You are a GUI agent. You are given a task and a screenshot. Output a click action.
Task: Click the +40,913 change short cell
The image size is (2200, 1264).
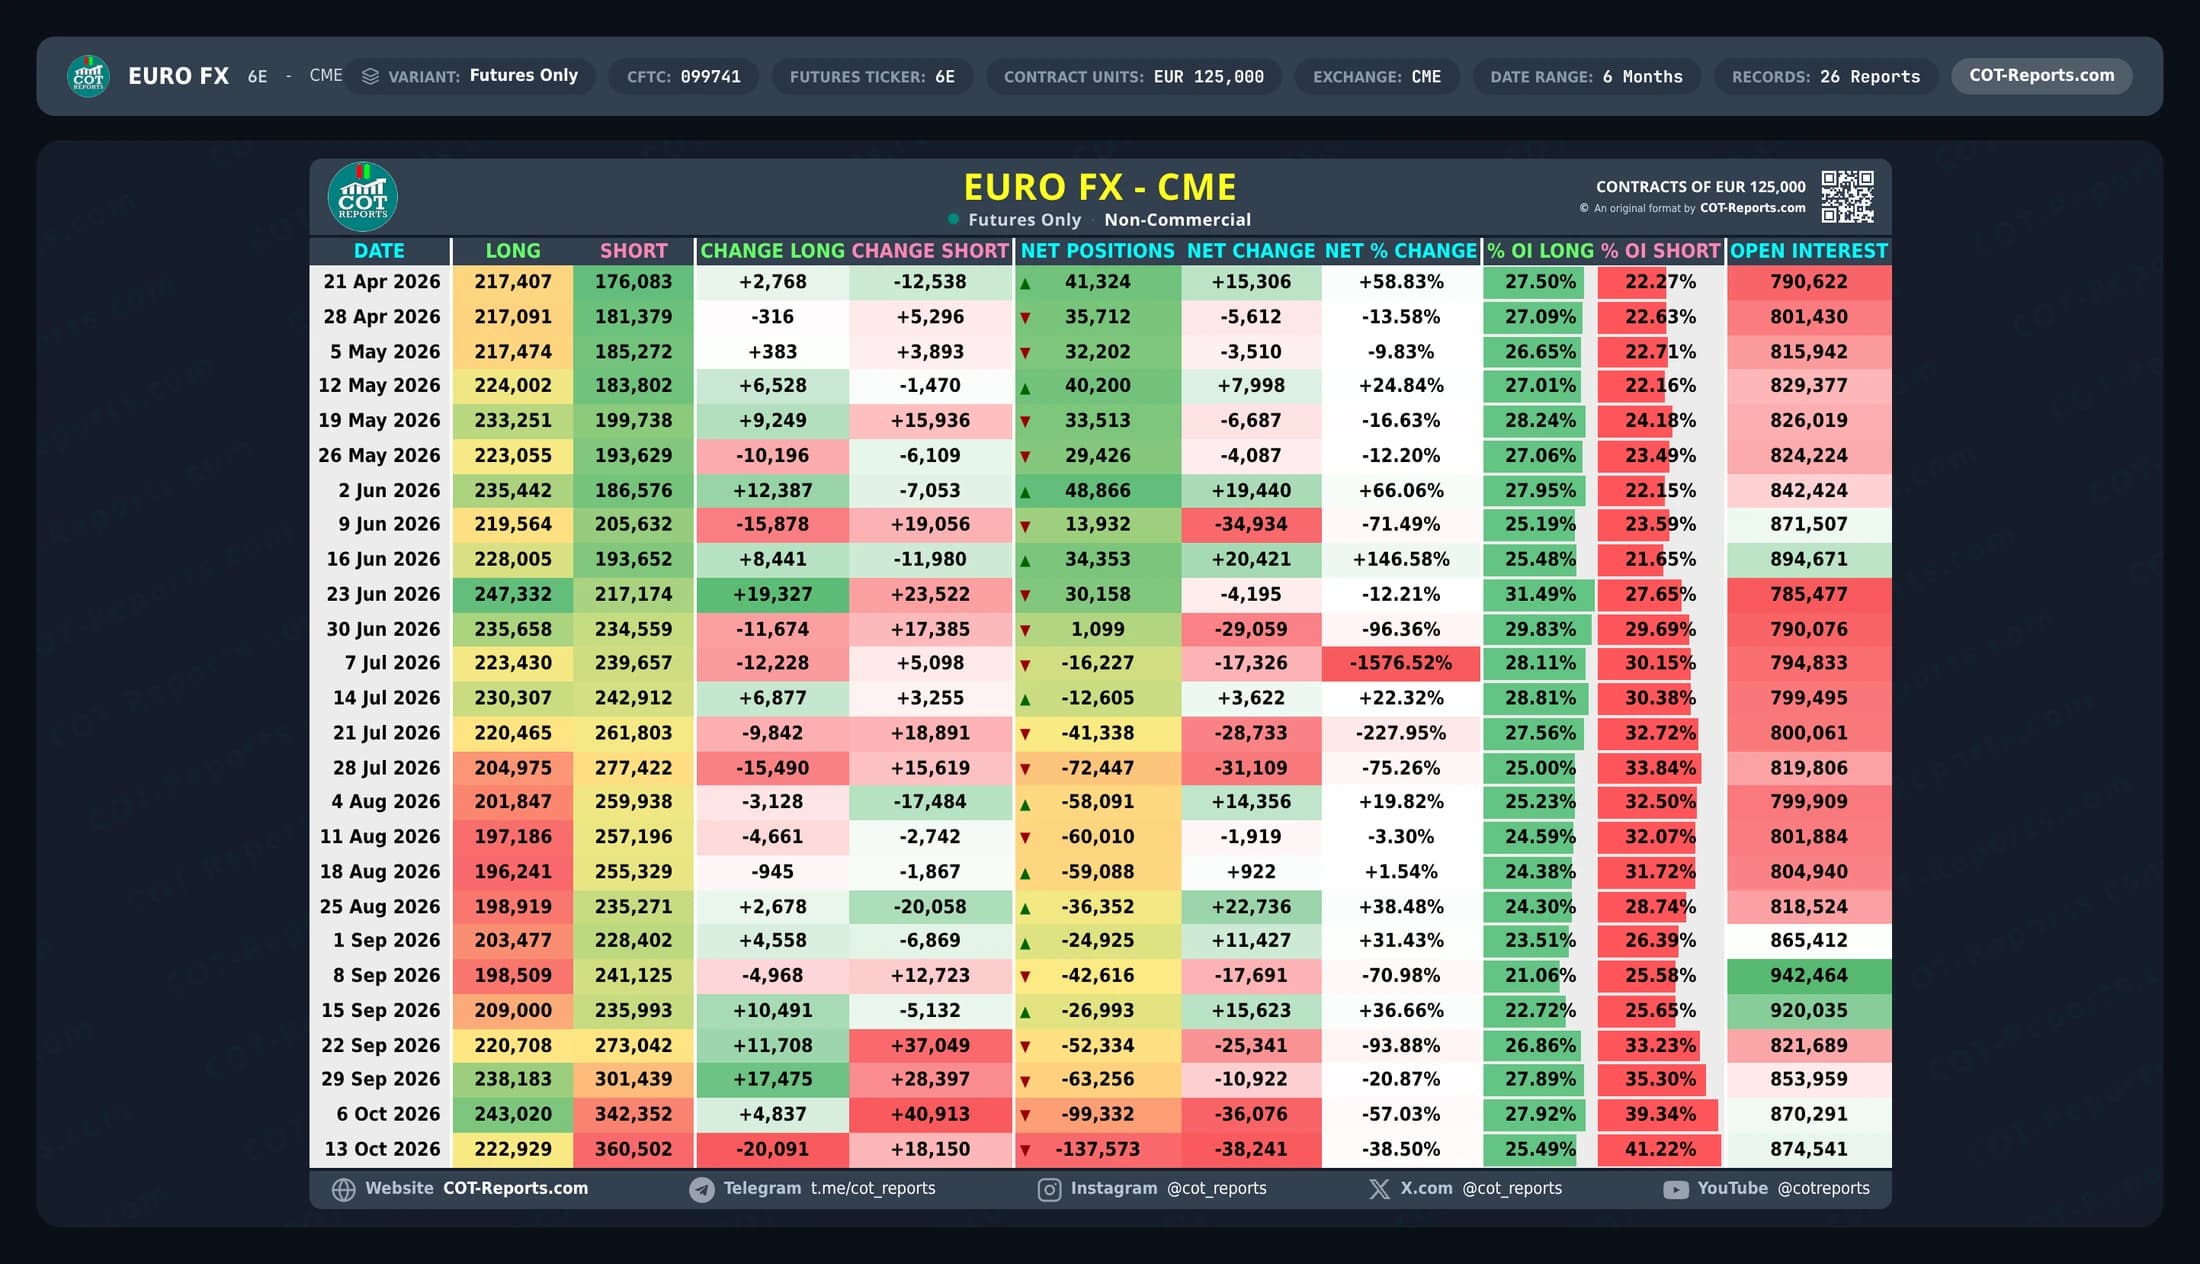[930, 1114]
